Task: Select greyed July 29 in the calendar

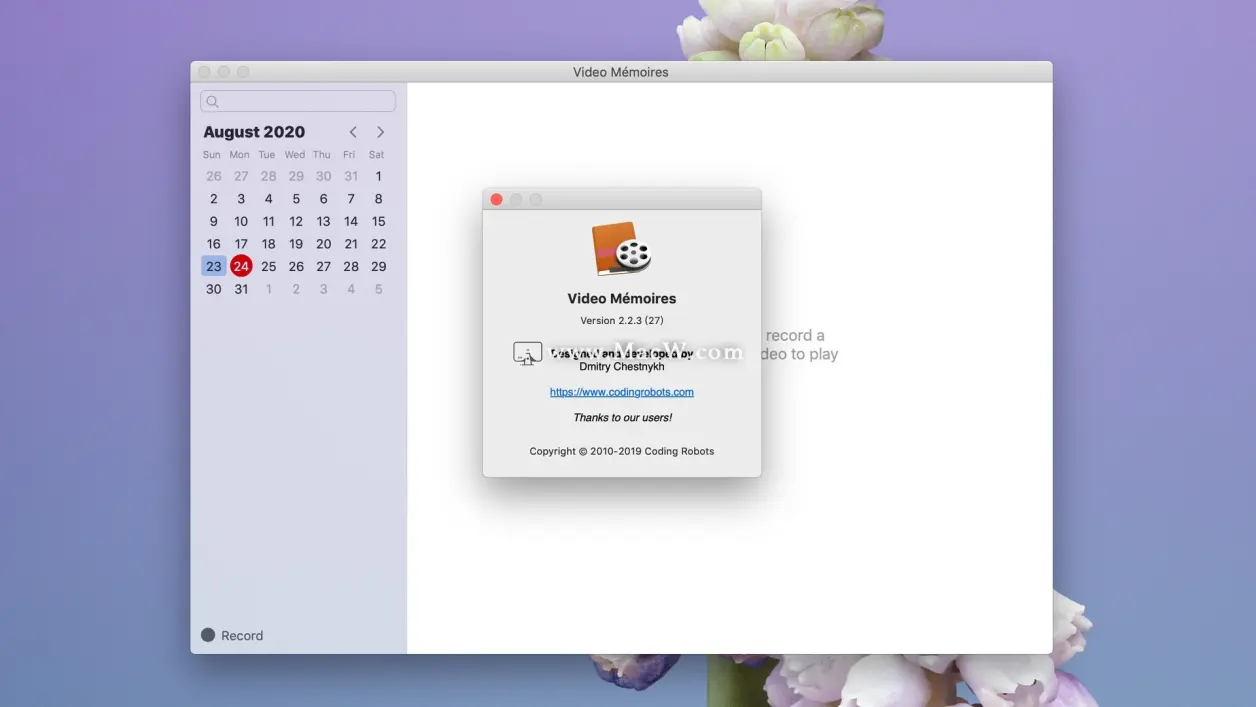Action: point(296,176)
